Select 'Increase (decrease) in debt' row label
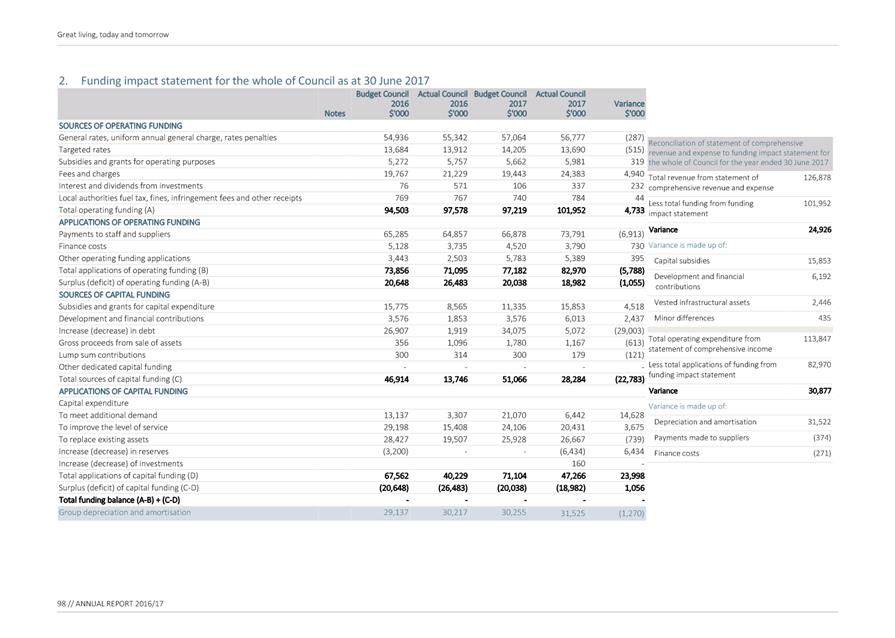Viewport: 895px width, 638px height. click(107, 330)
